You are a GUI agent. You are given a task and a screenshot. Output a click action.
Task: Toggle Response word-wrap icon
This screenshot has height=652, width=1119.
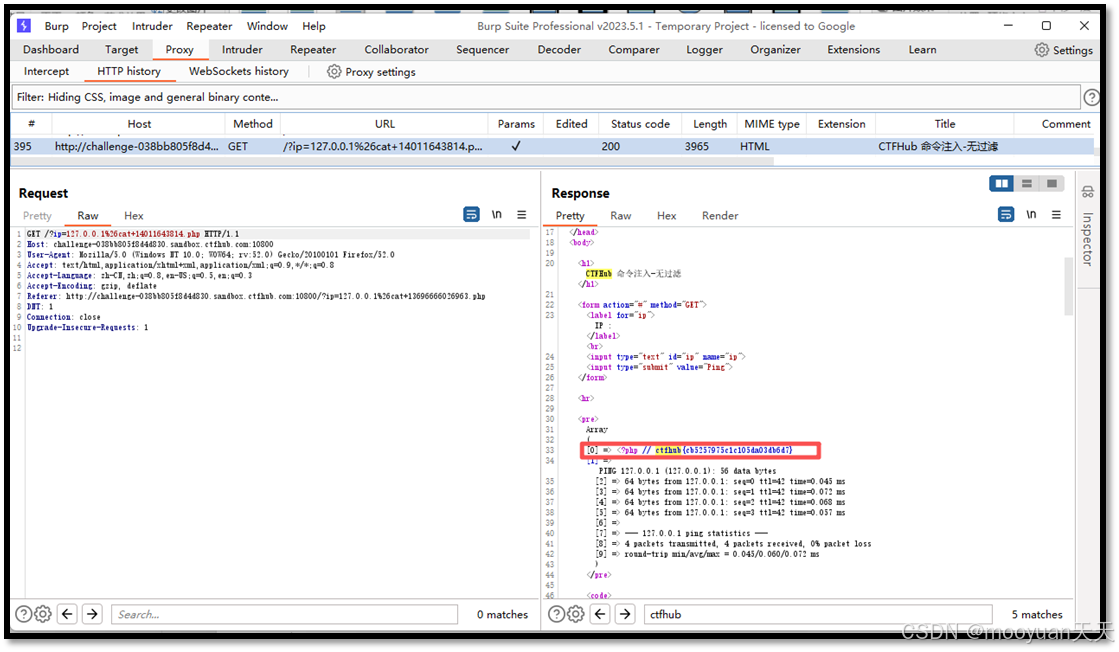tap(1006, 215)
